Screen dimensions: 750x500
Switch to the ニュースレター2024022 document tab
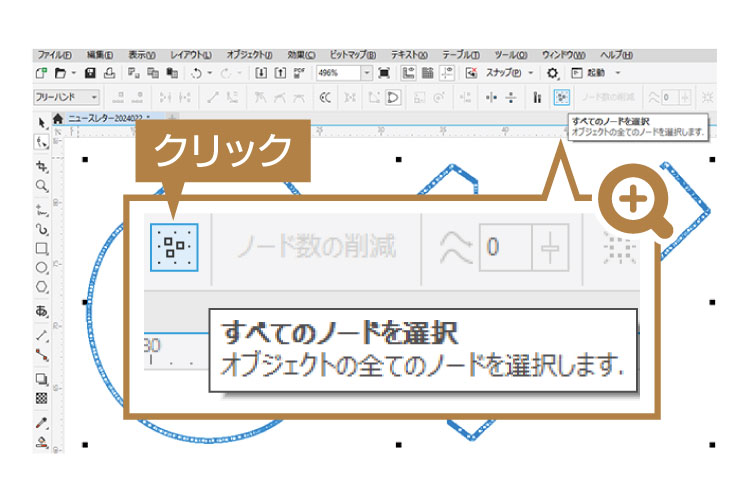(x=108, y=118)
